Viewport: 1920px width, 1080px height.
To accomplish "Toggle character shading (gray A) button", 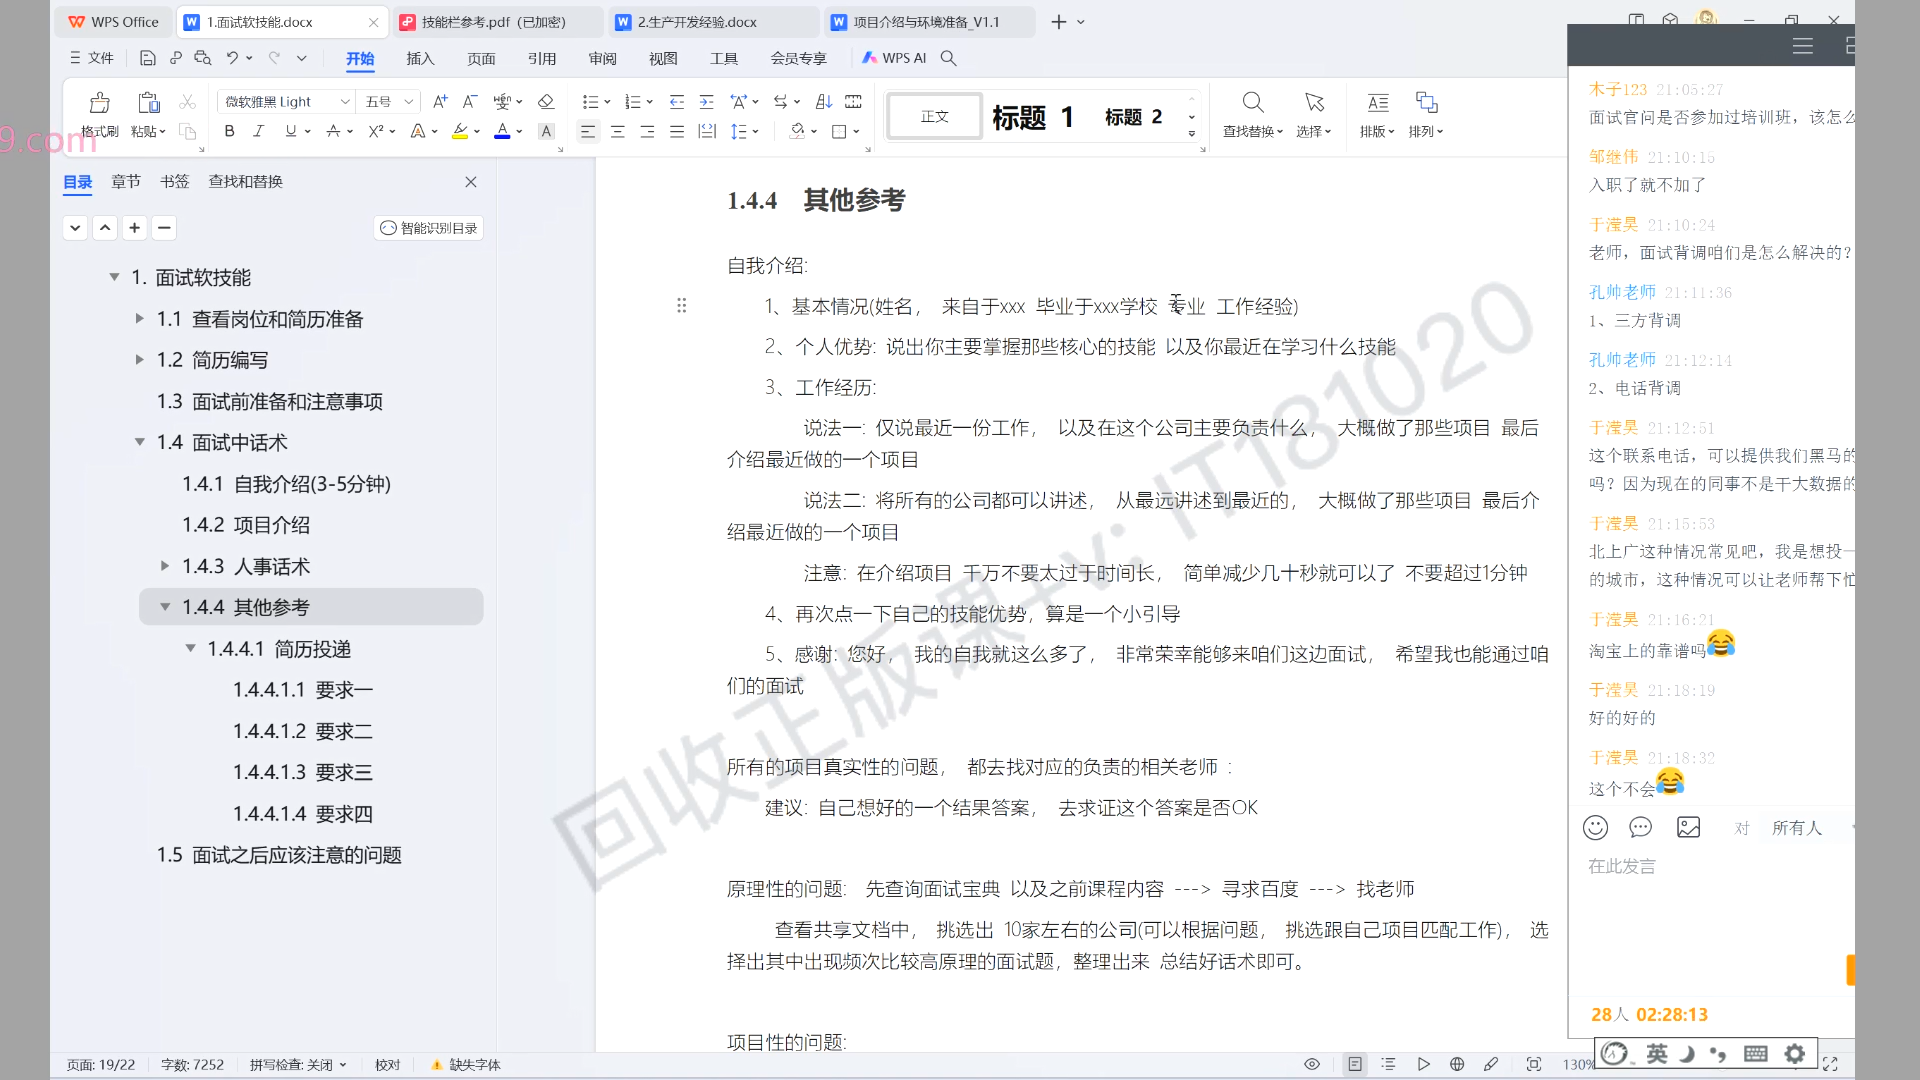I will click(546, 131).
